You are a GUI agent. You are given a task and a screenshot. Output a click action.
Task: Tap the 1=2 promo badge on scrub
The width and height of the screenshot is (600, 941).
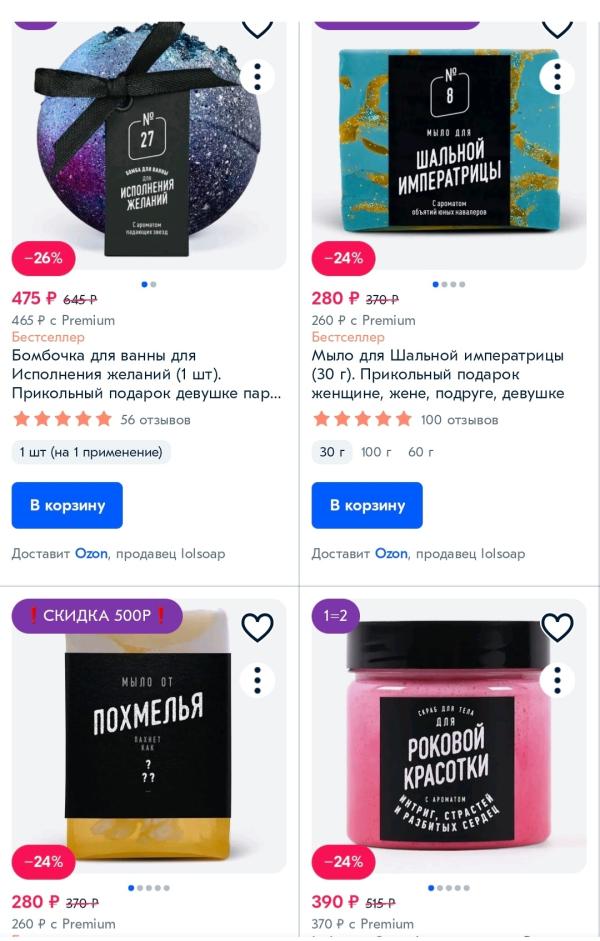tap(336, 616)
